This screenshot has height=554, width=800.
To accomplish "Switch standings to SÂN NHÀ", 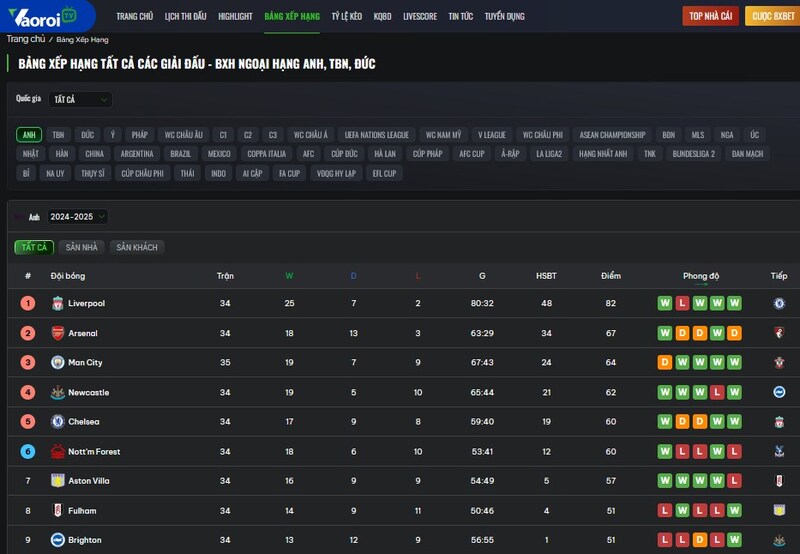I will (x=82, y=247).
